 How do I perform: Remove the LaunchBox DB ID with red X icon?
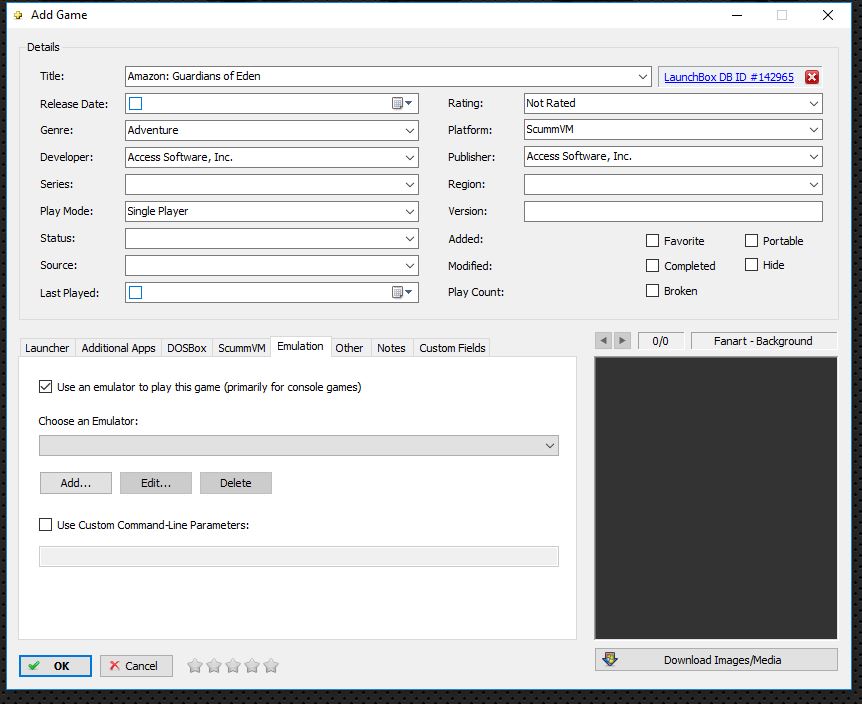[811, 77]
